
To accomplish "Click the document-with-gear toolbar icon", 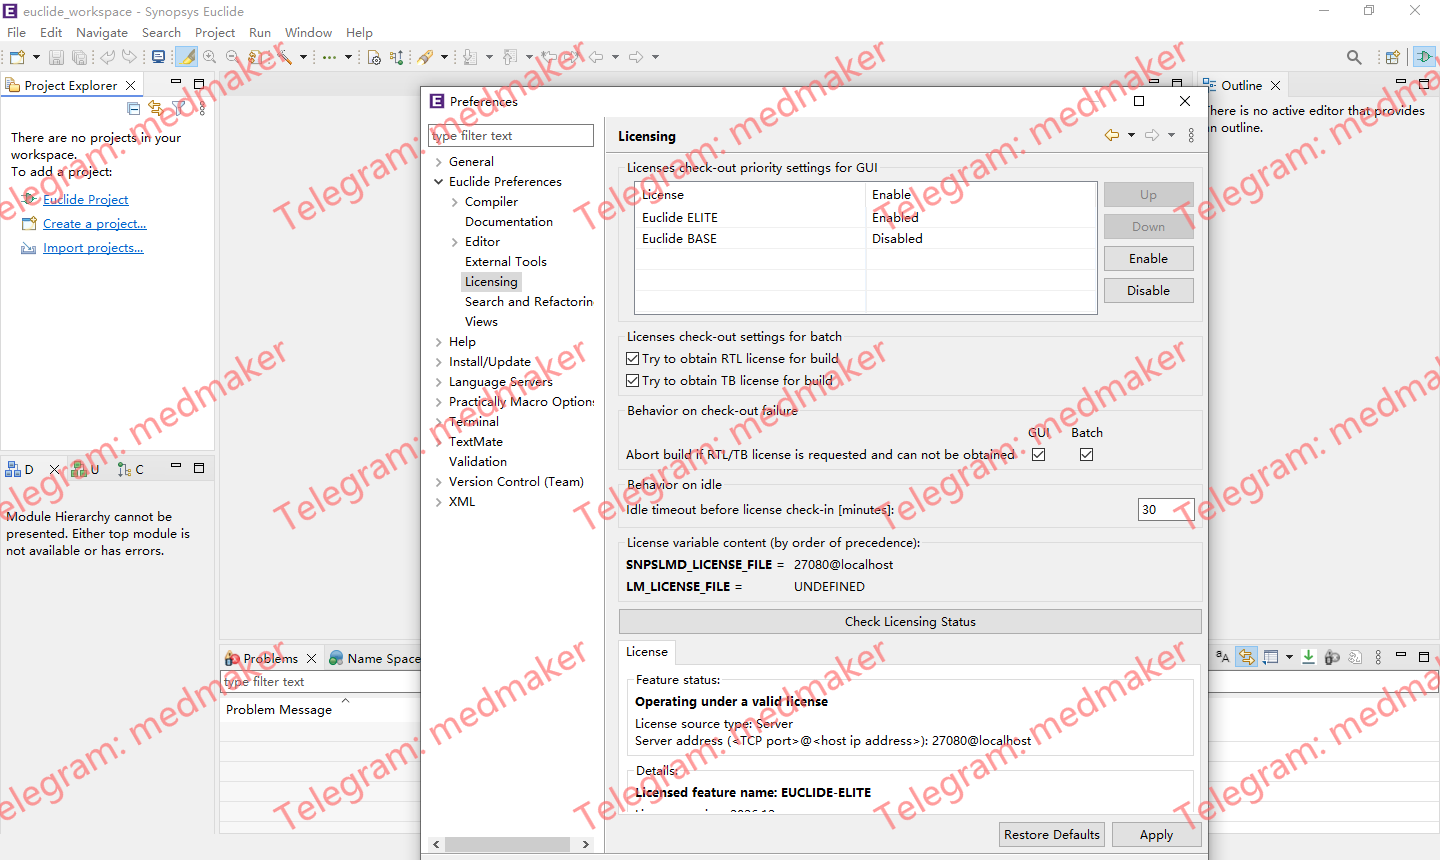I will (x=374, y=57).
